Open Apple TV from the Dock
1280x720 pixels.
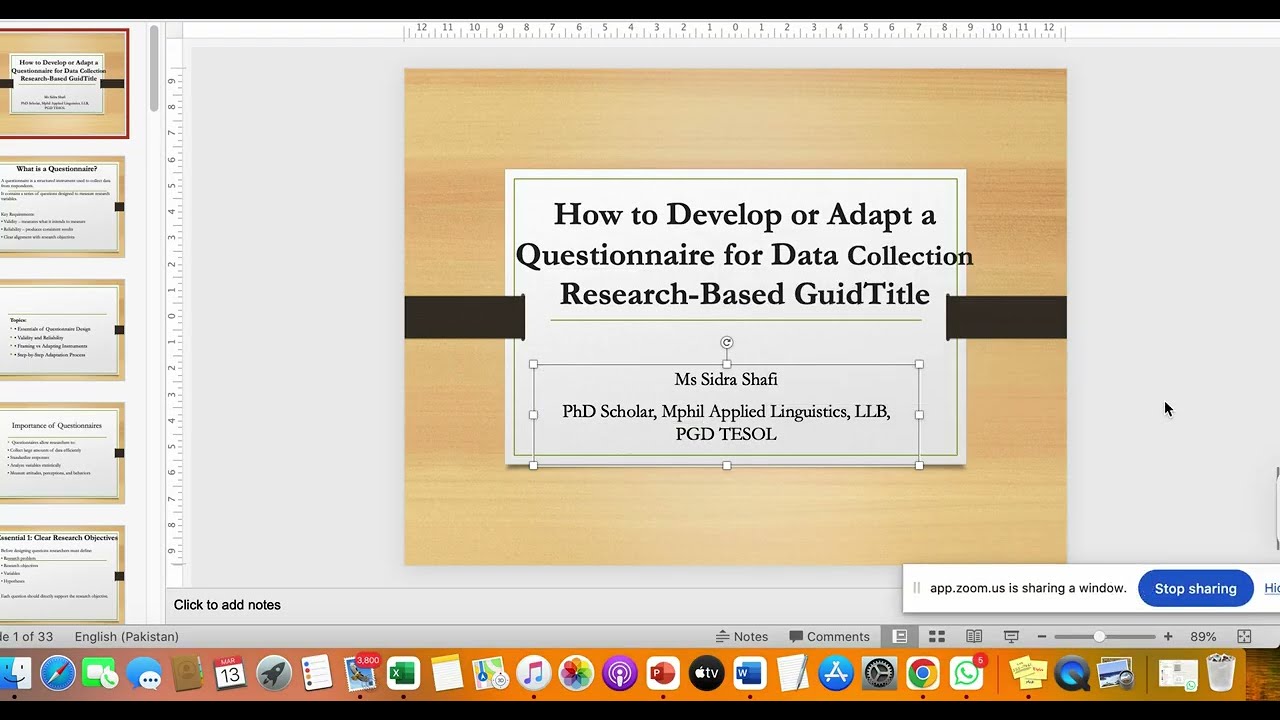(x=706, y=673)
